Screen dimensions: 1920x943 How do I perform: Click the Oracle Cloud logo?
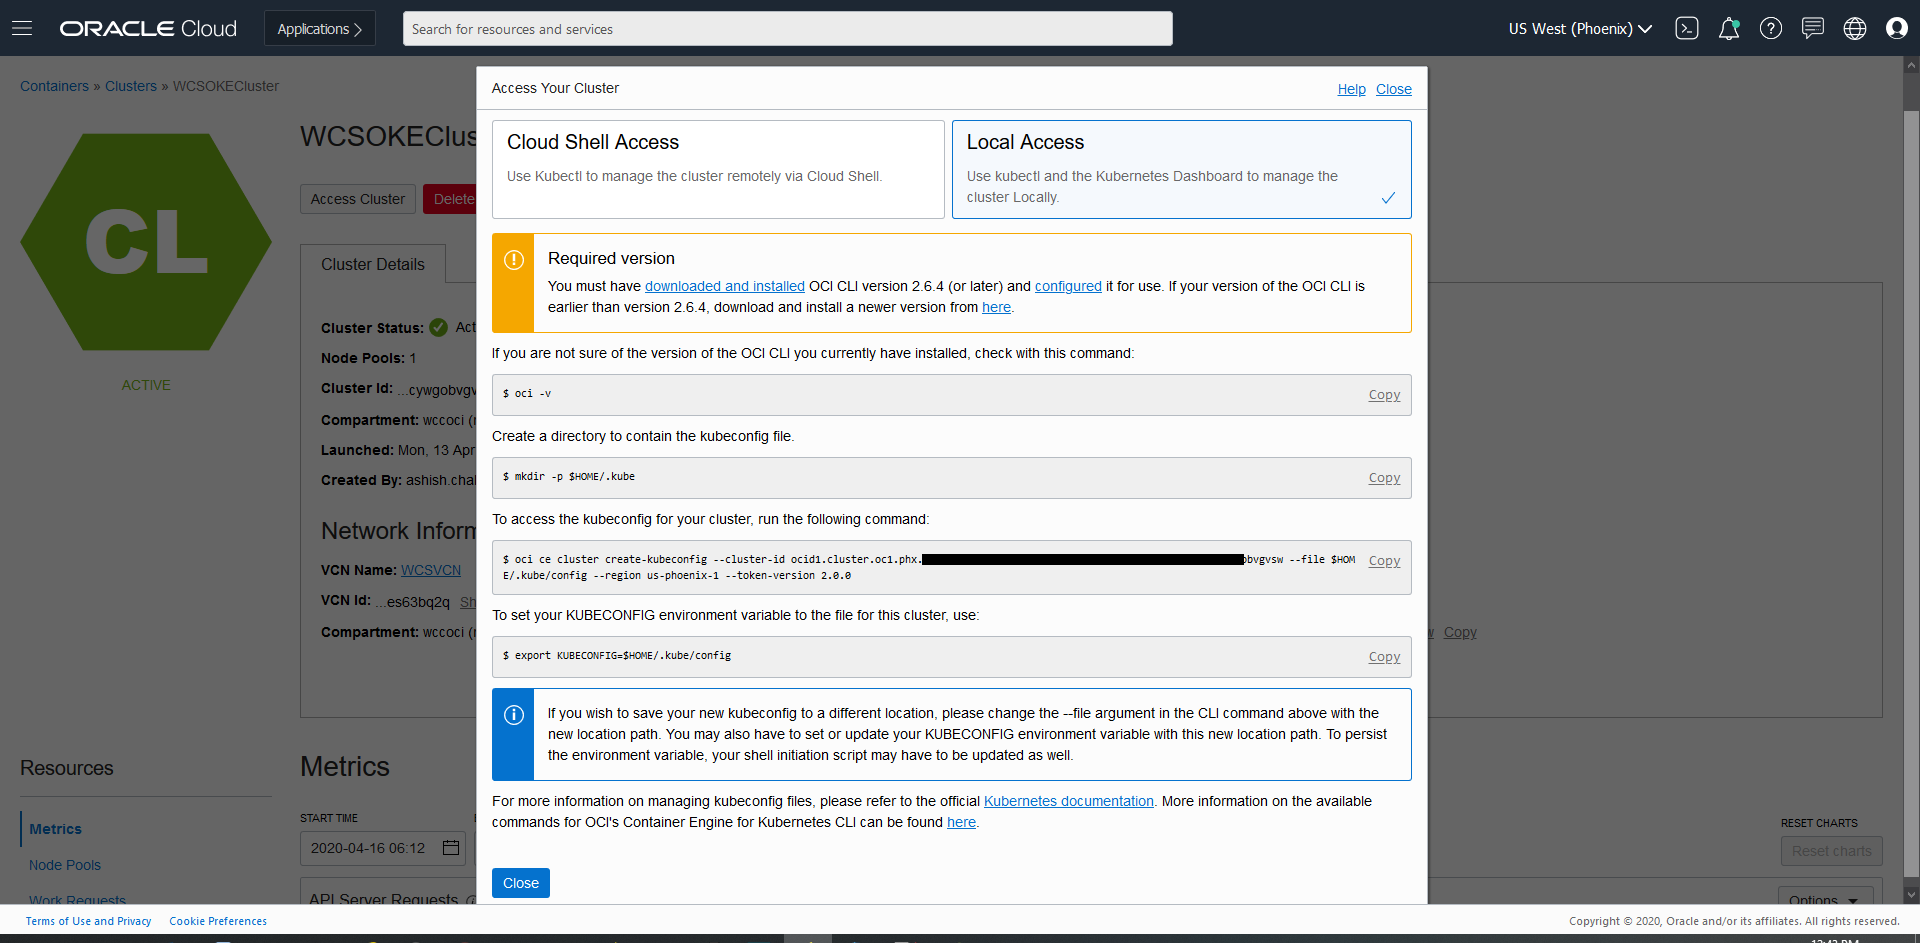click(x=148, y=28)
